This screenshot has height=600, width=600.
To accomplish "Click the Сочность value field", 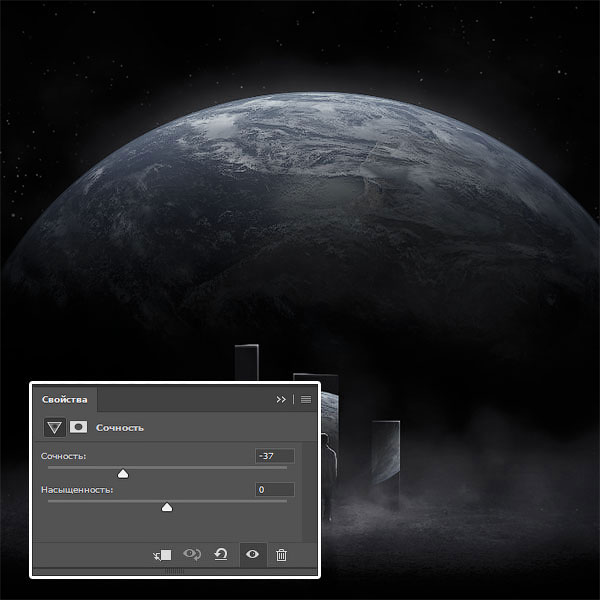I will tap(275, 456).
